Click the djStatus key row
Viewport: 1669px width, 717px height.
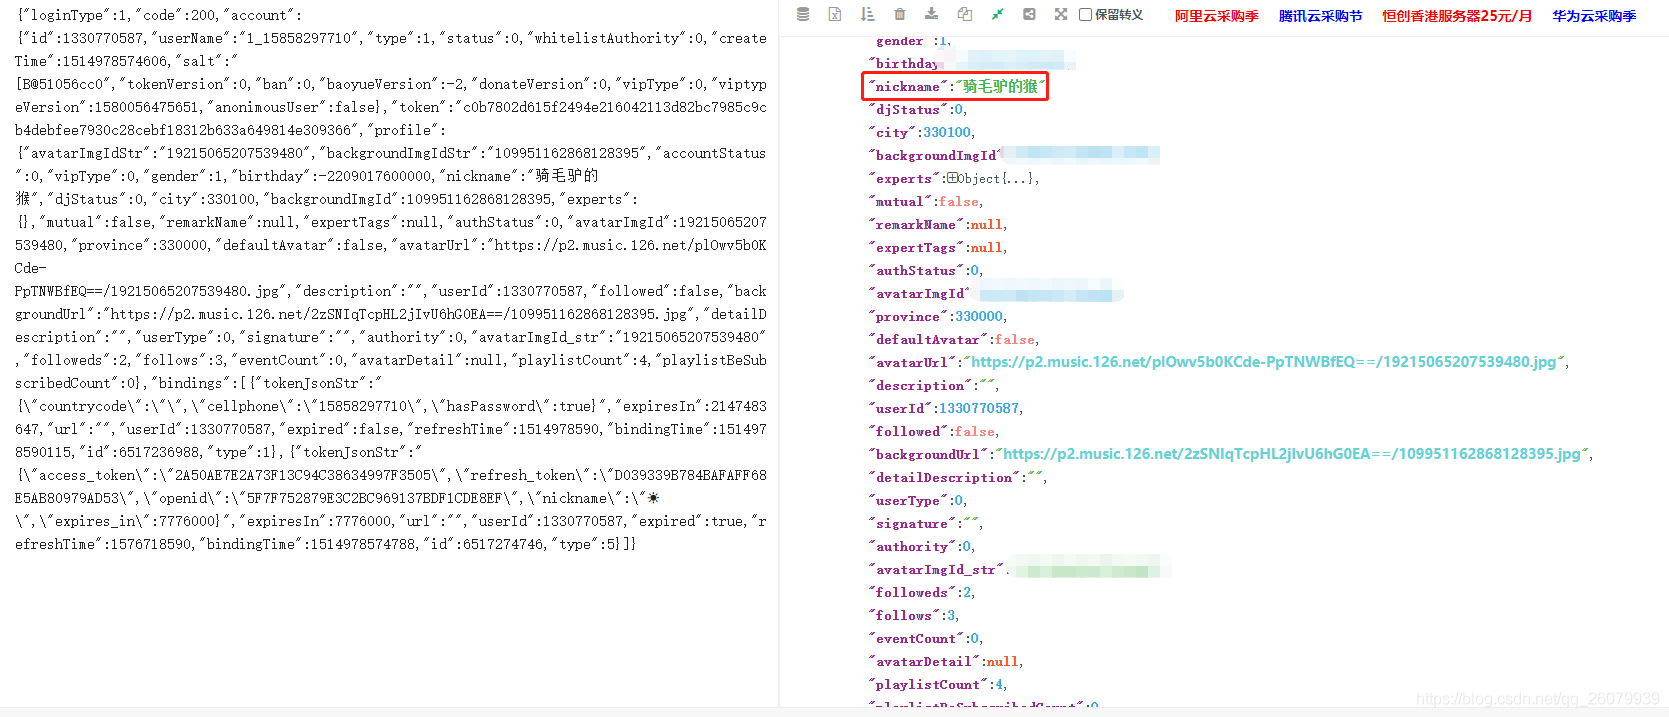tap(917, 109)
